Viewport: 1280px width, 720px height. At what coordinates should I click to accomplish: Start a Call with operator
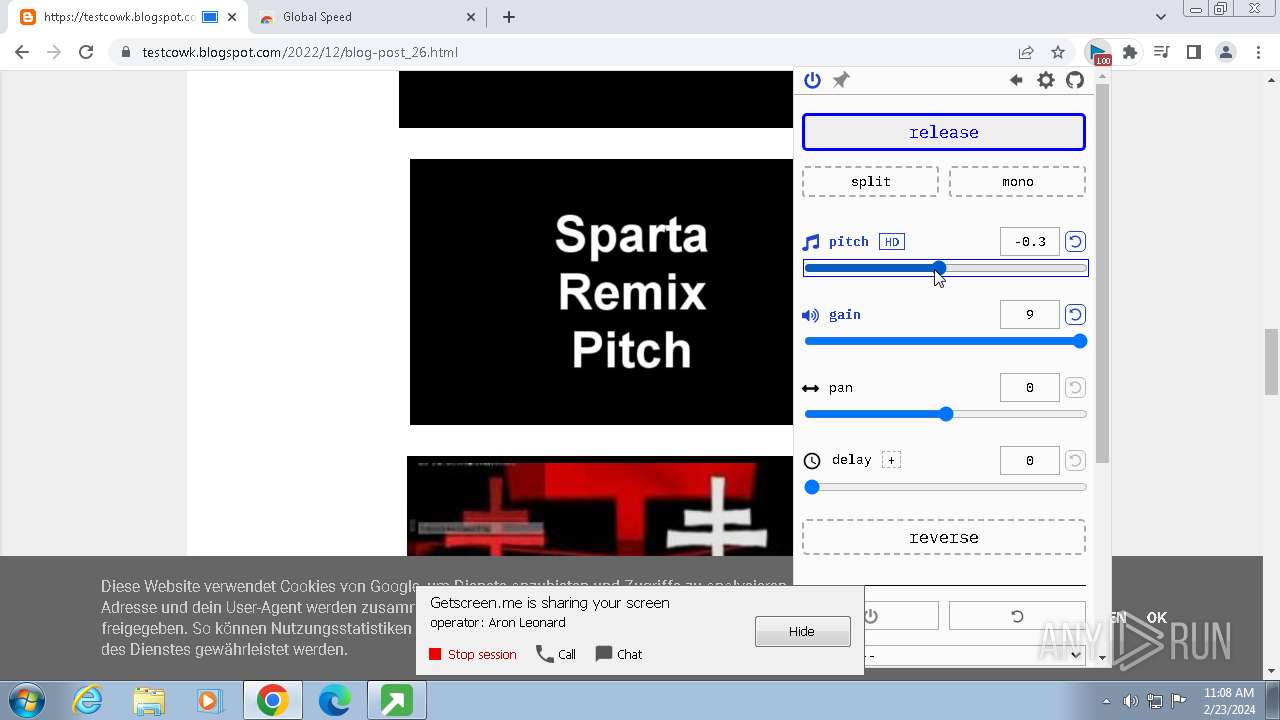click(556, 654)
